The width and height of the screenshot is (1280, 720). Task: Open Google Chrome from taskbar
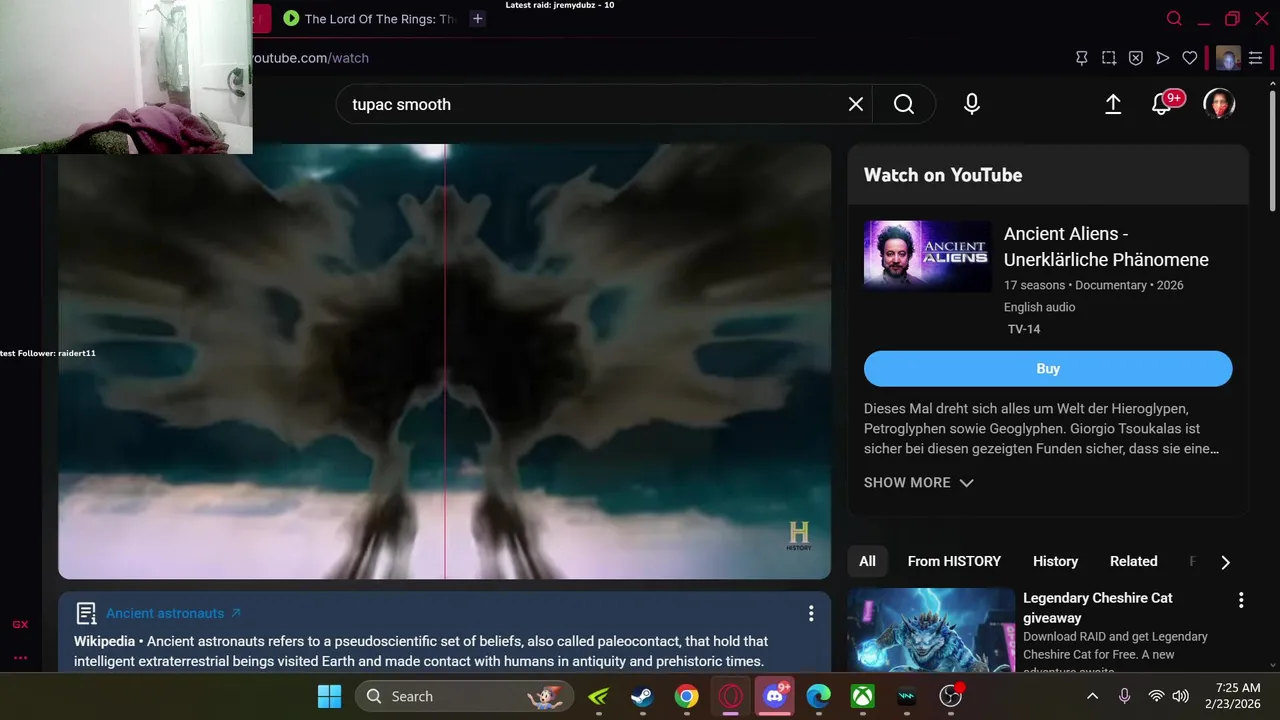point(686,696)
